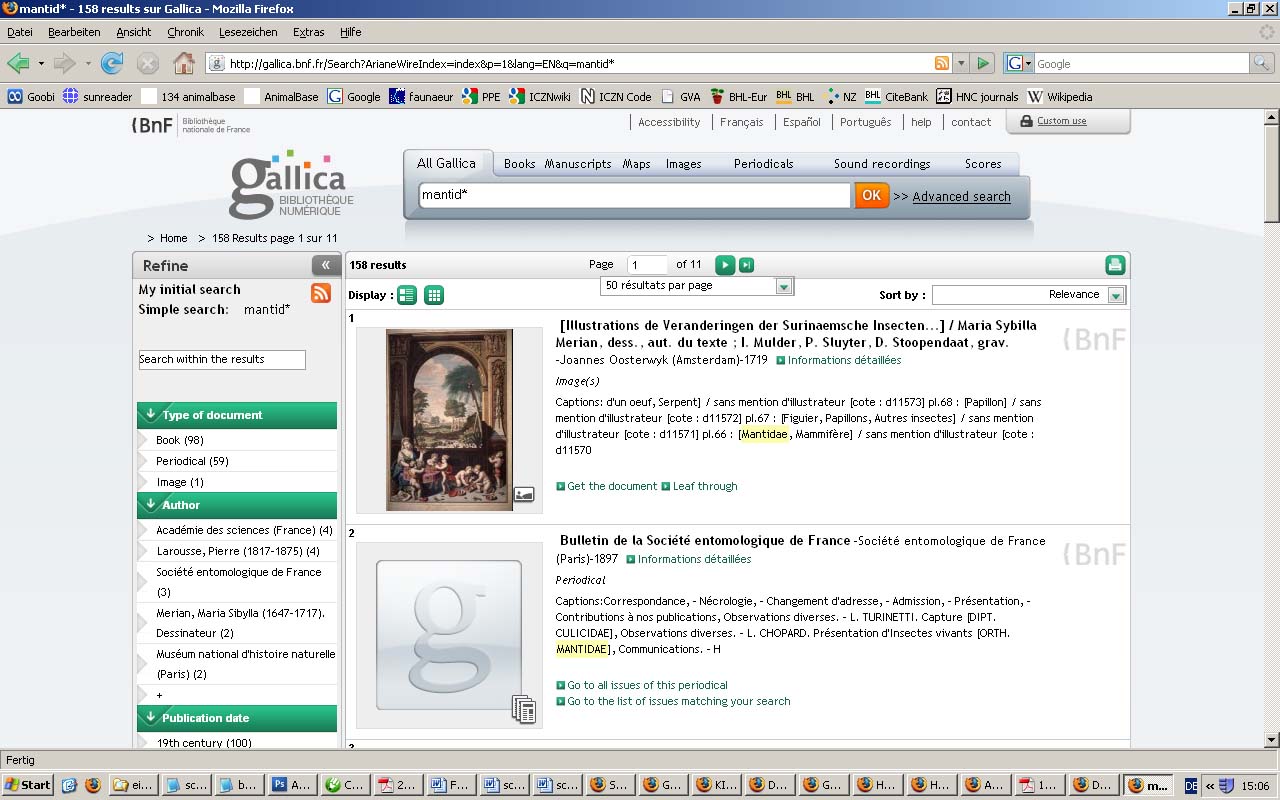
Task: Click the green print icon
Action: (x=1115, y=265)
